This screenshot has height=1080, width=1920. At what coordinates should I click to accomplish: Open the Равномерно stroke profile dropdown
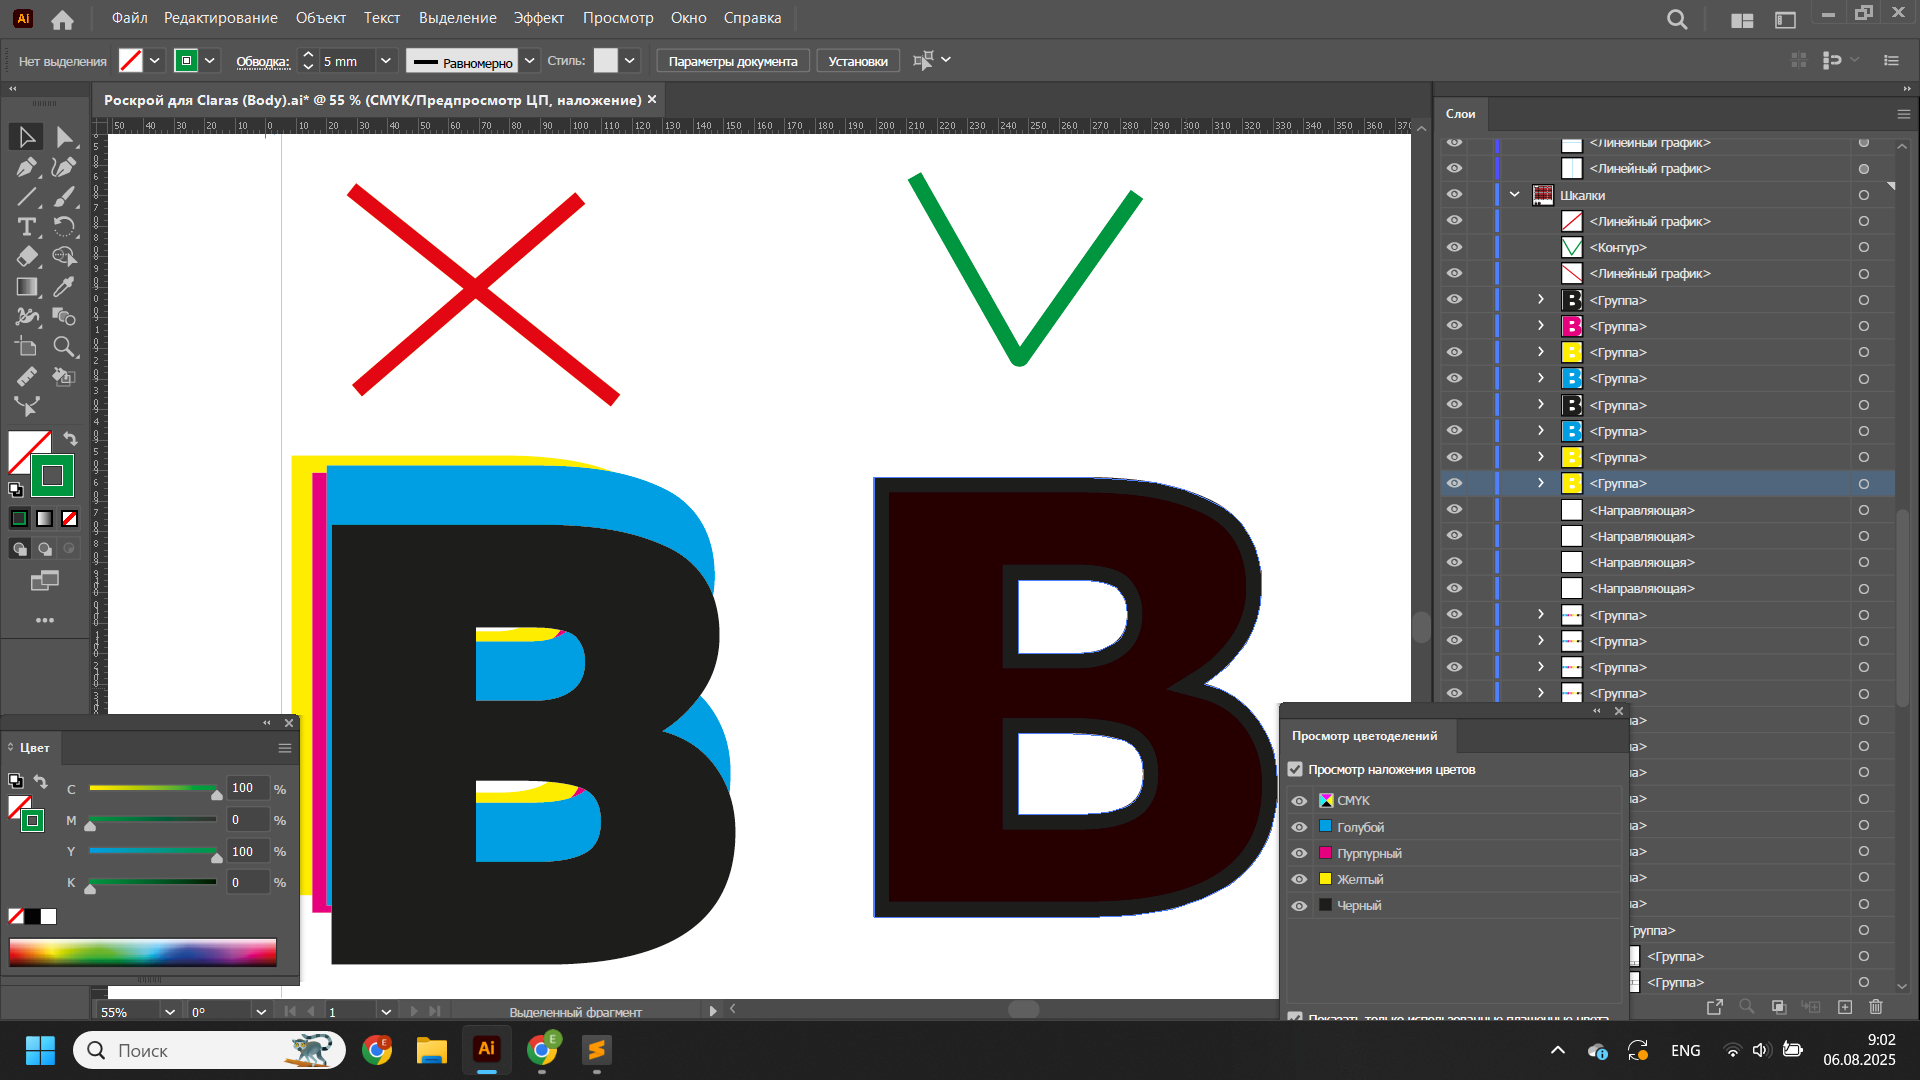click(x=530, y=61)
